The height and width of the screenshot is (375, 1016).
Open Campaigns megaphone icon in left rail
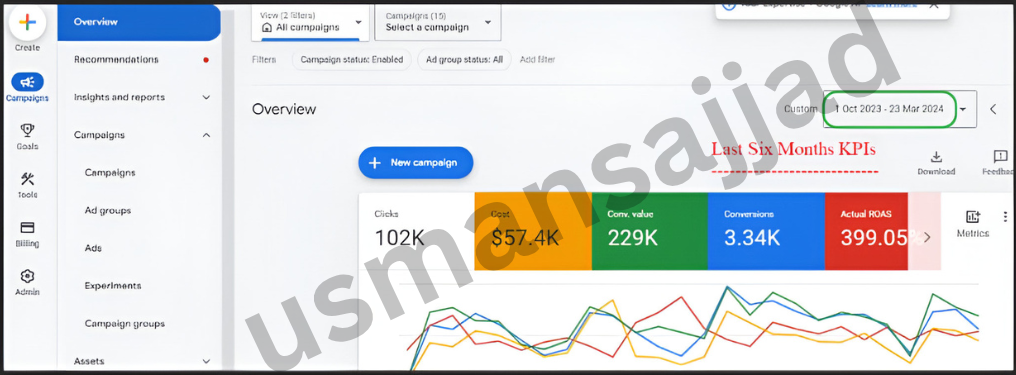(x=27, y=82)
